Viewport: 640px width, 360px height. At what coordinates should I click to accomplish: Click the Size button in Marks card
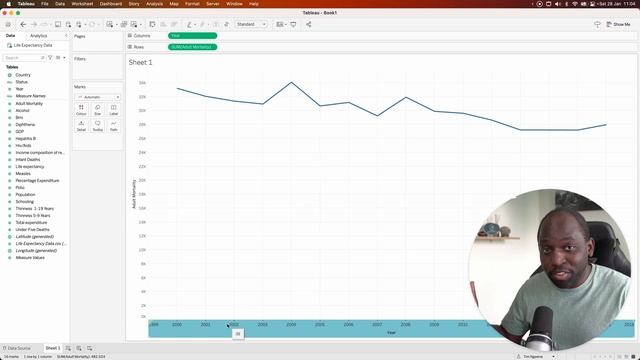coord(98,109)
